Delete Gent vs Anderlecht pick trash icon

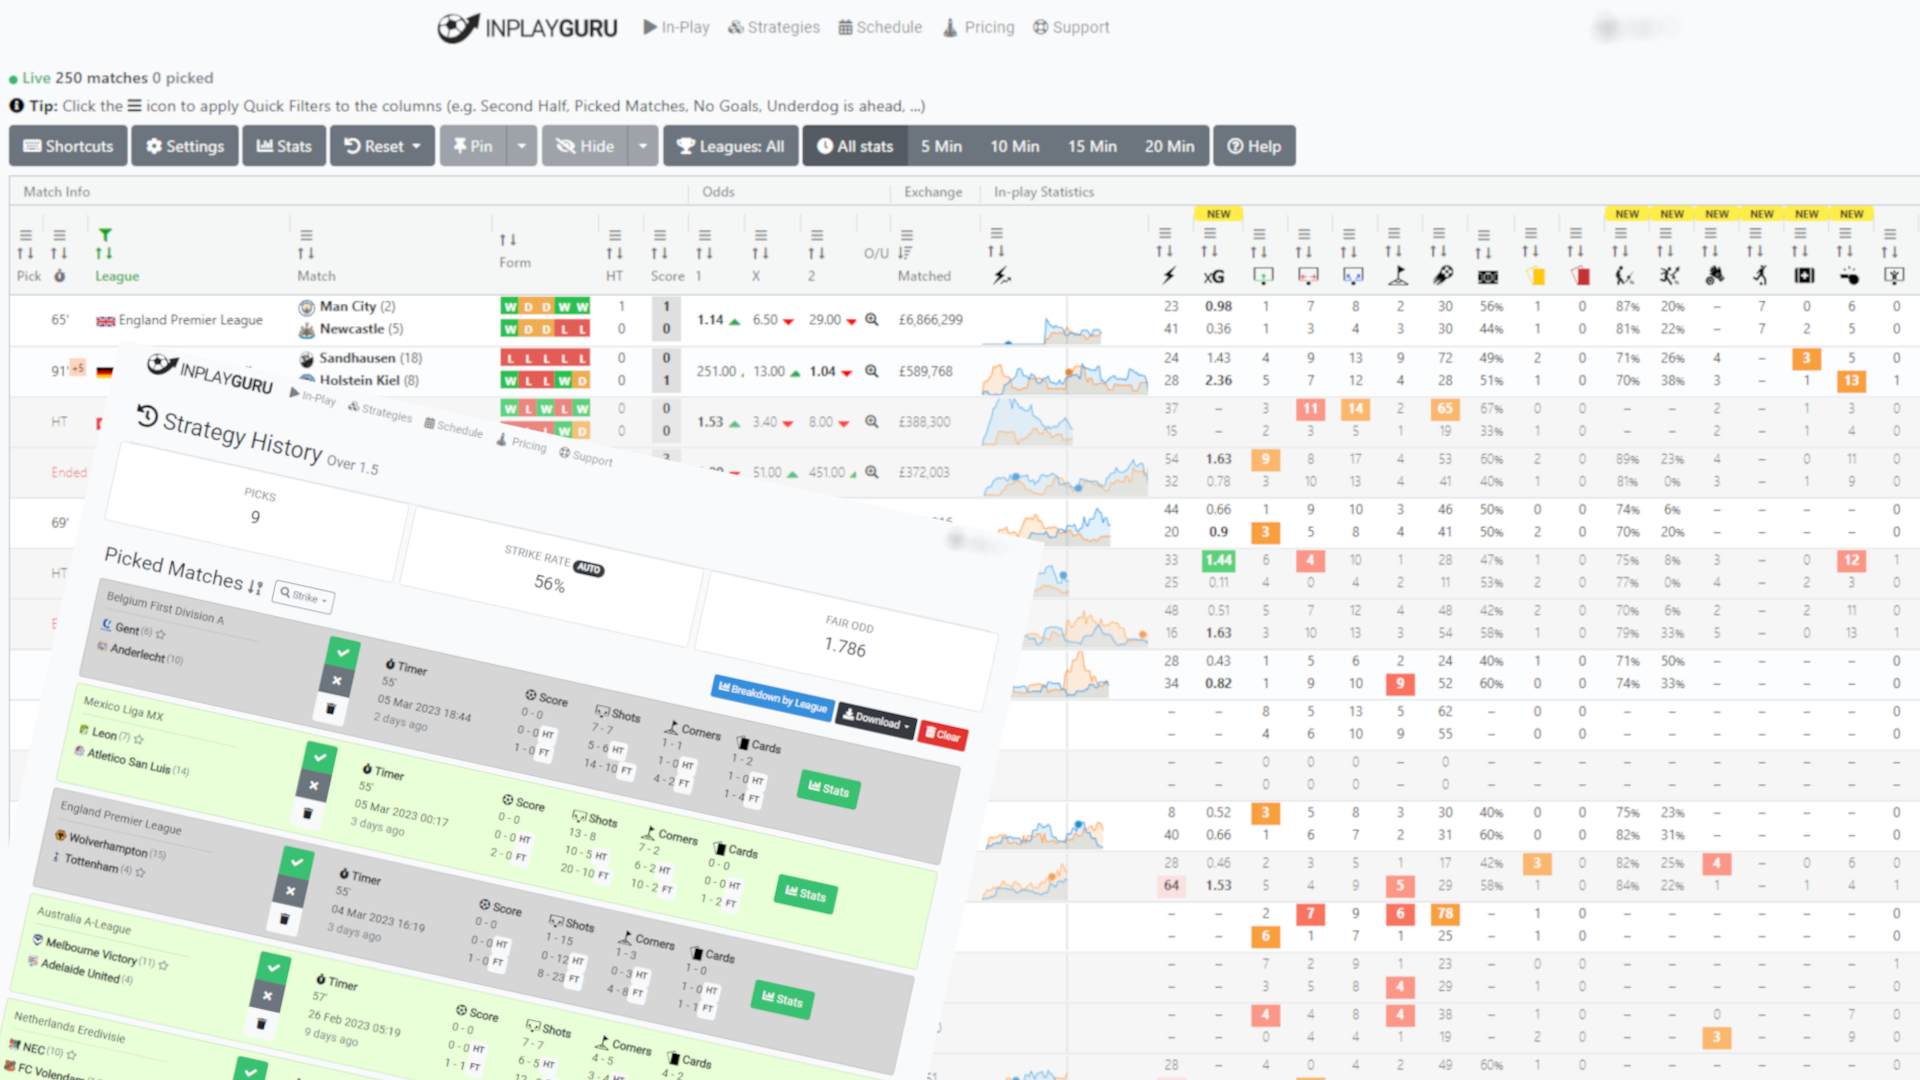[331, 709]
